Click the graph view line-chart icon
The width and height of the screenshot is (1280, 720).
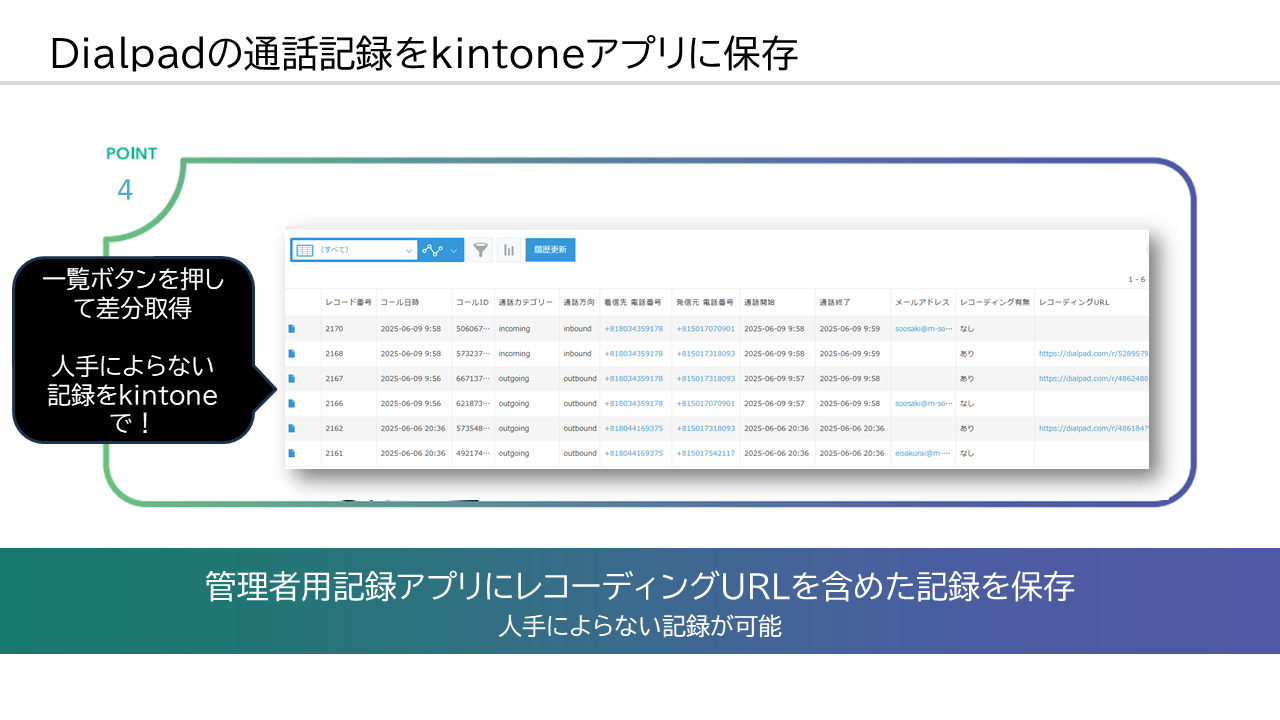pos(432,250)
